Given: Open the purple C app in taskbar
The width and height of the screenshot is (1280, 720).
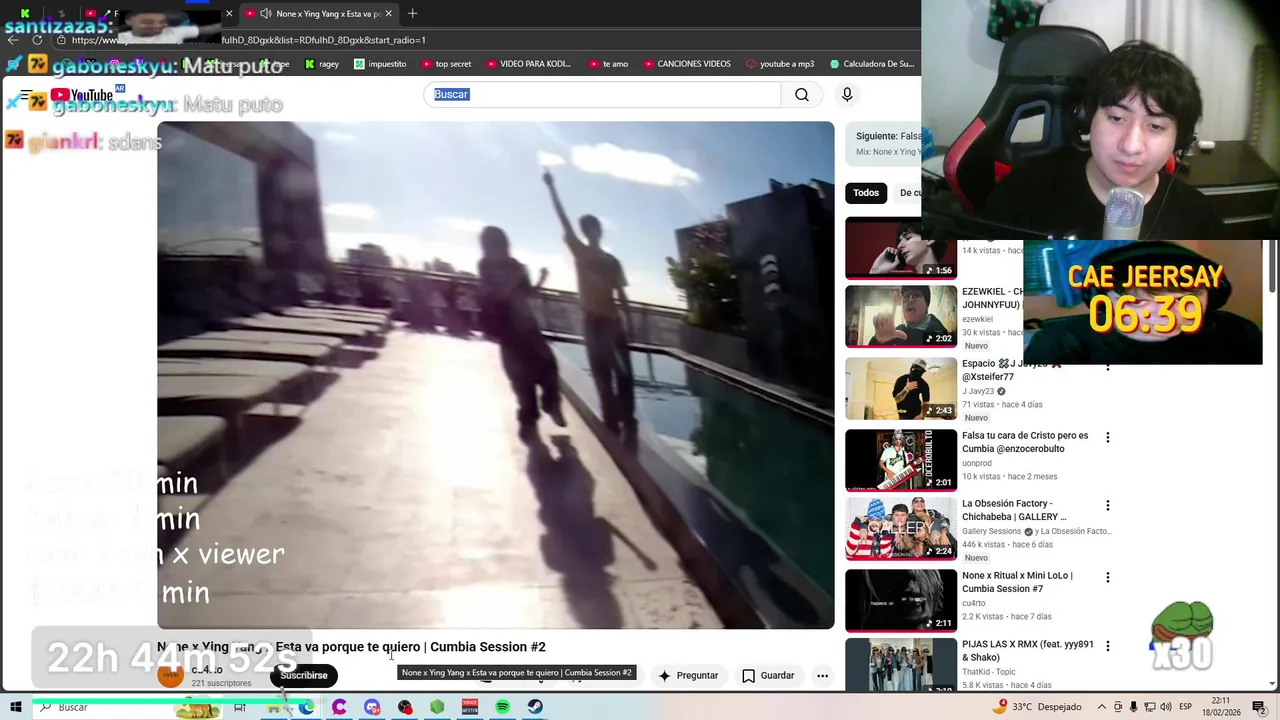Looking at the screenshot, I should click(x=339, y=707).
